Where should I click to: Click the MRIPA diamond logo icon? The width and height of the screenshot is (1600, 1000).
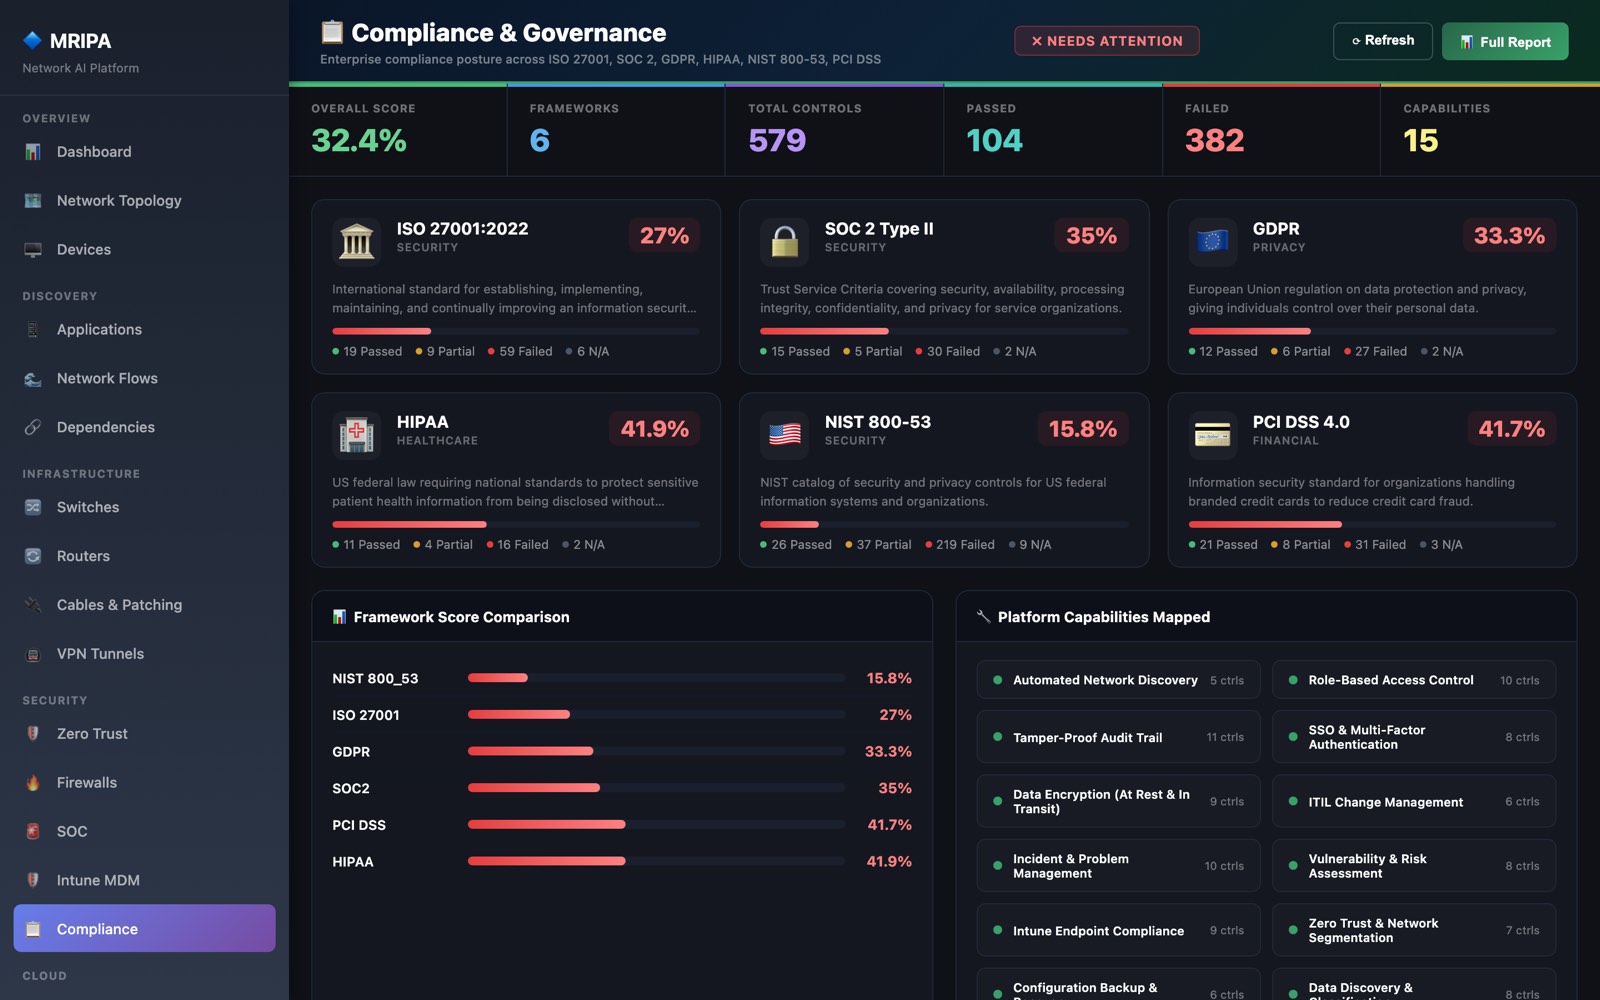pyautogui.click(x=32, y=40)
